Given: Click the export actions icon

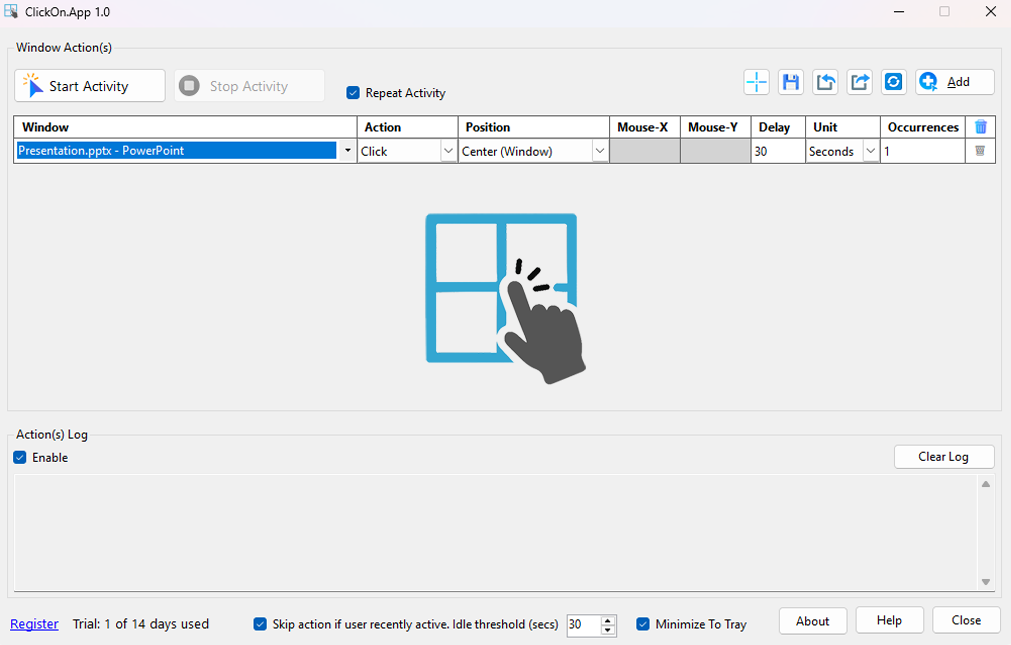Looking at the screenshot, I should [859, 82].
